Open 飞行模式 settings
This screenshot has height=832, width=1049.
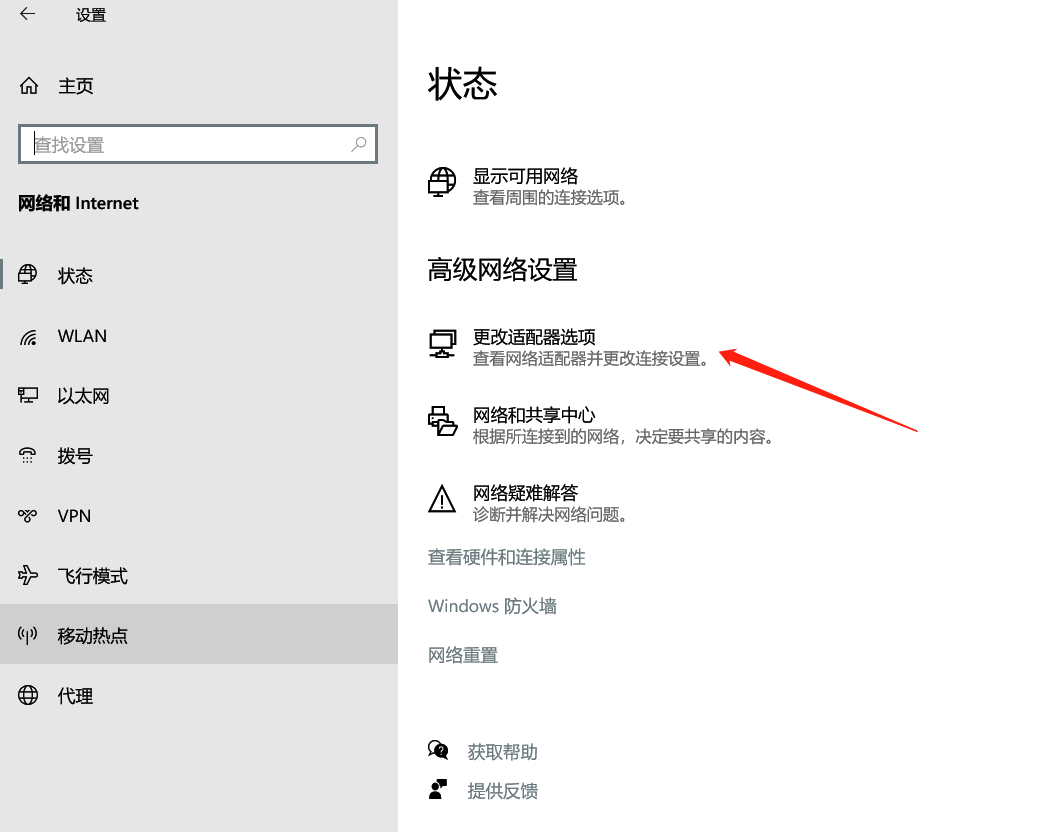[x=199, y=576]
